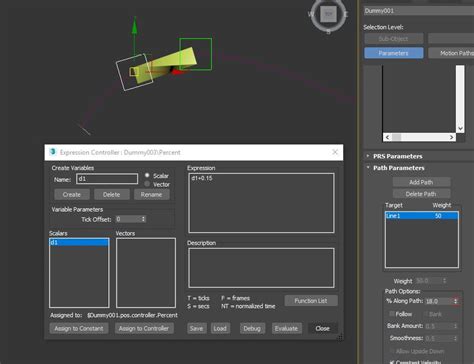This screenshot has width=474, height=364.
Task: Click the Tick Offset spinner arrows
Action: (143, 219)
